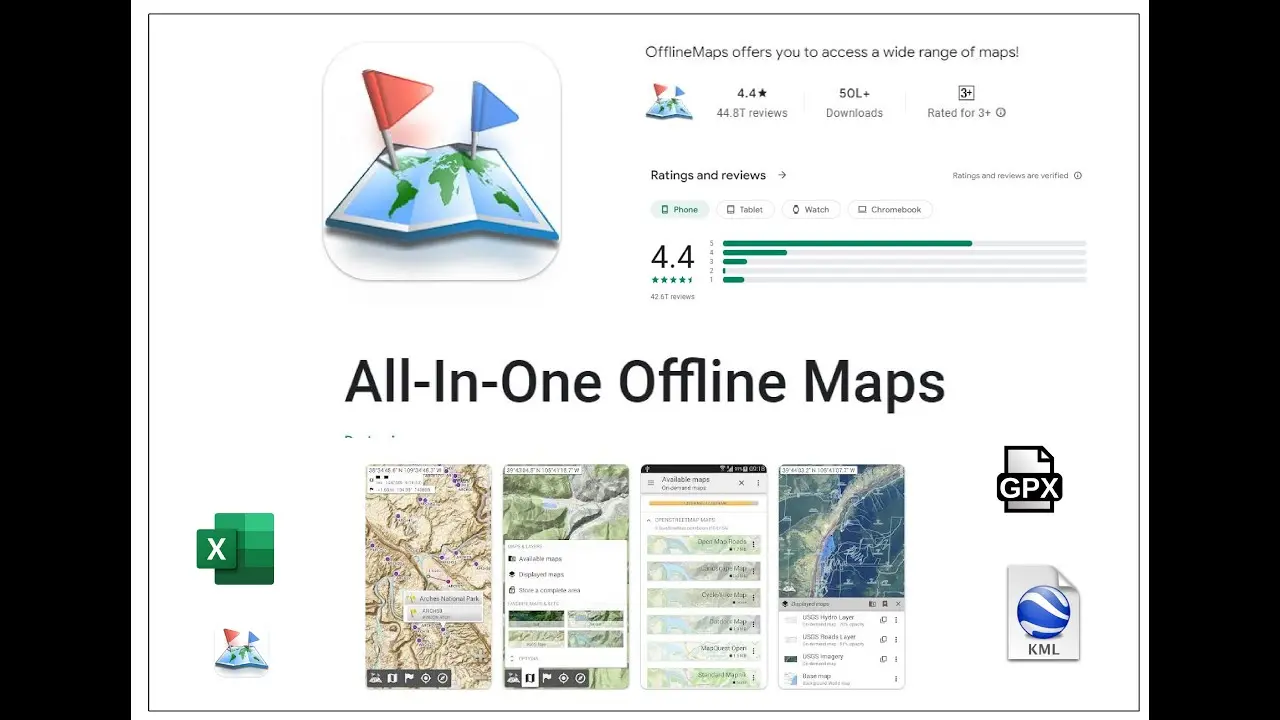Viewport: 1280px width, 720px height.
Task: Select the highlighted white map icon in the bottom toolbar
Action: [530, 678]
